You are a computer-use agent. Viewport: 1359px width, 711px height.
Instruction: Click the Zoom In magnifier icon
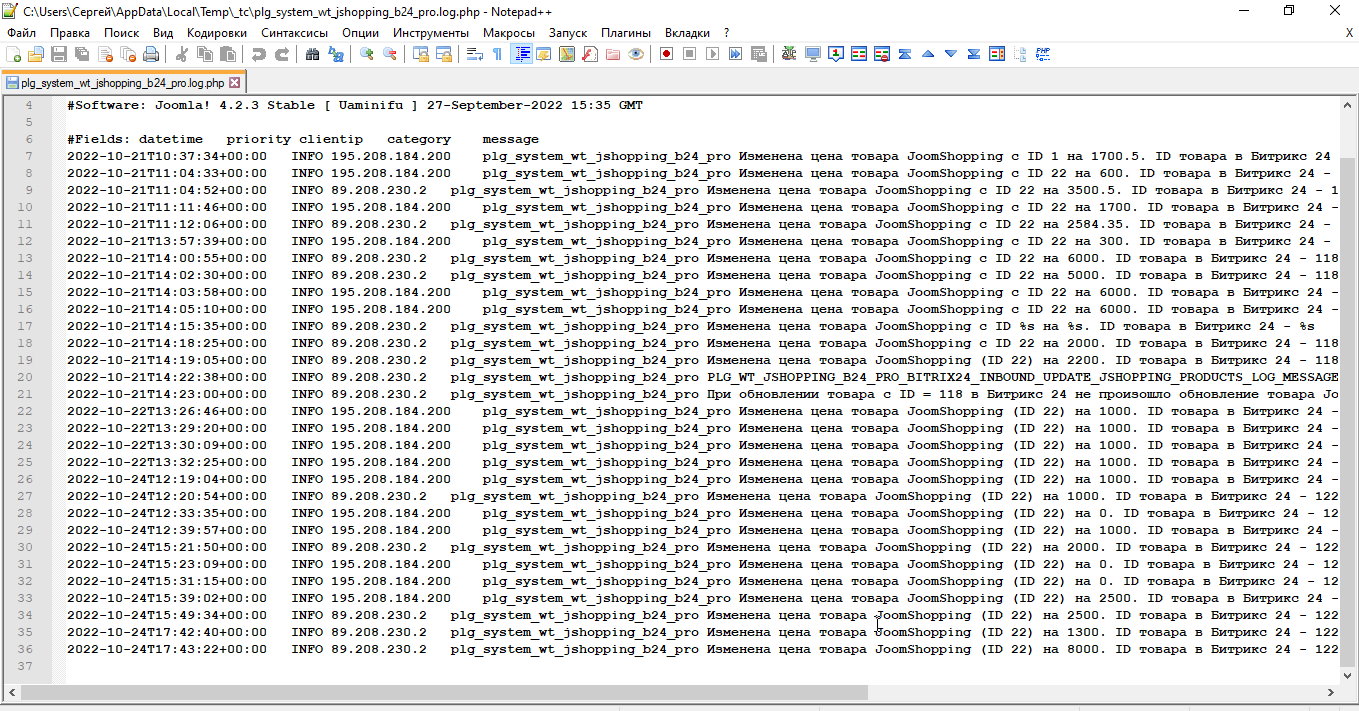tap(367, 54)
